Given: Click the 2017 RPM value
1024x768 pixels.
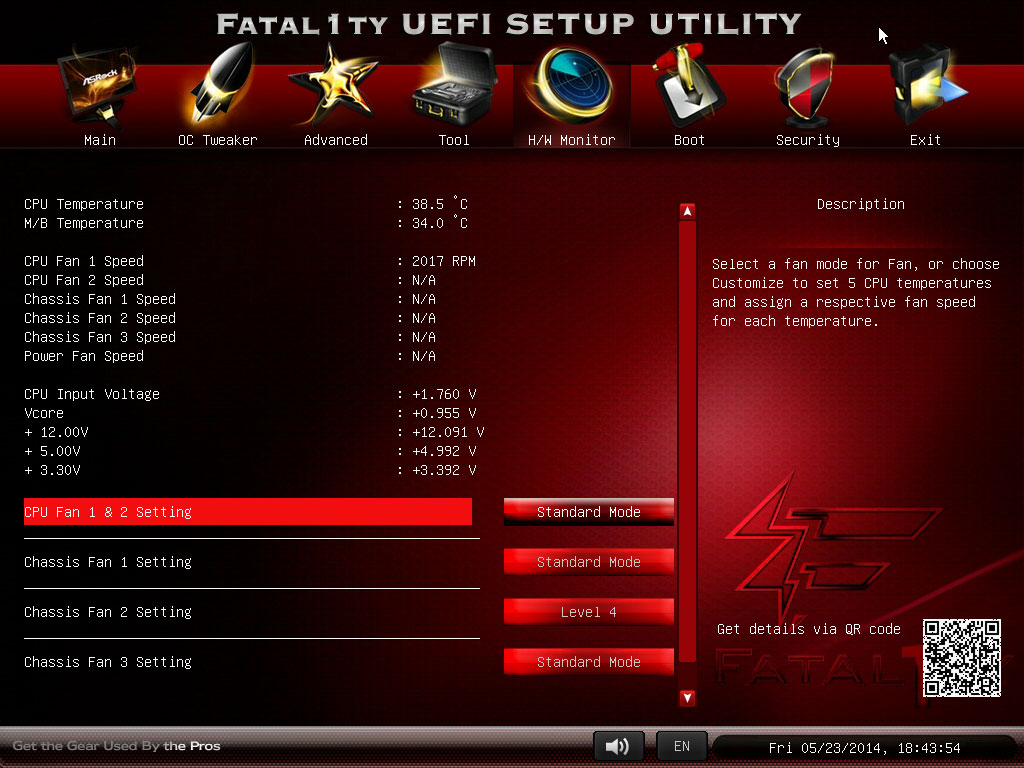Looking at the screenshot, I should 443,261.
